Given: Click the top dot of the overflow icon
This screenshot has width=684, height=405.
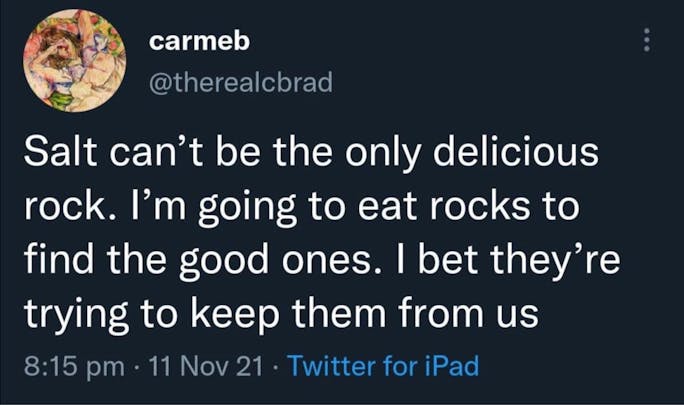Looking at the screenshot, I should pos(646,30).
